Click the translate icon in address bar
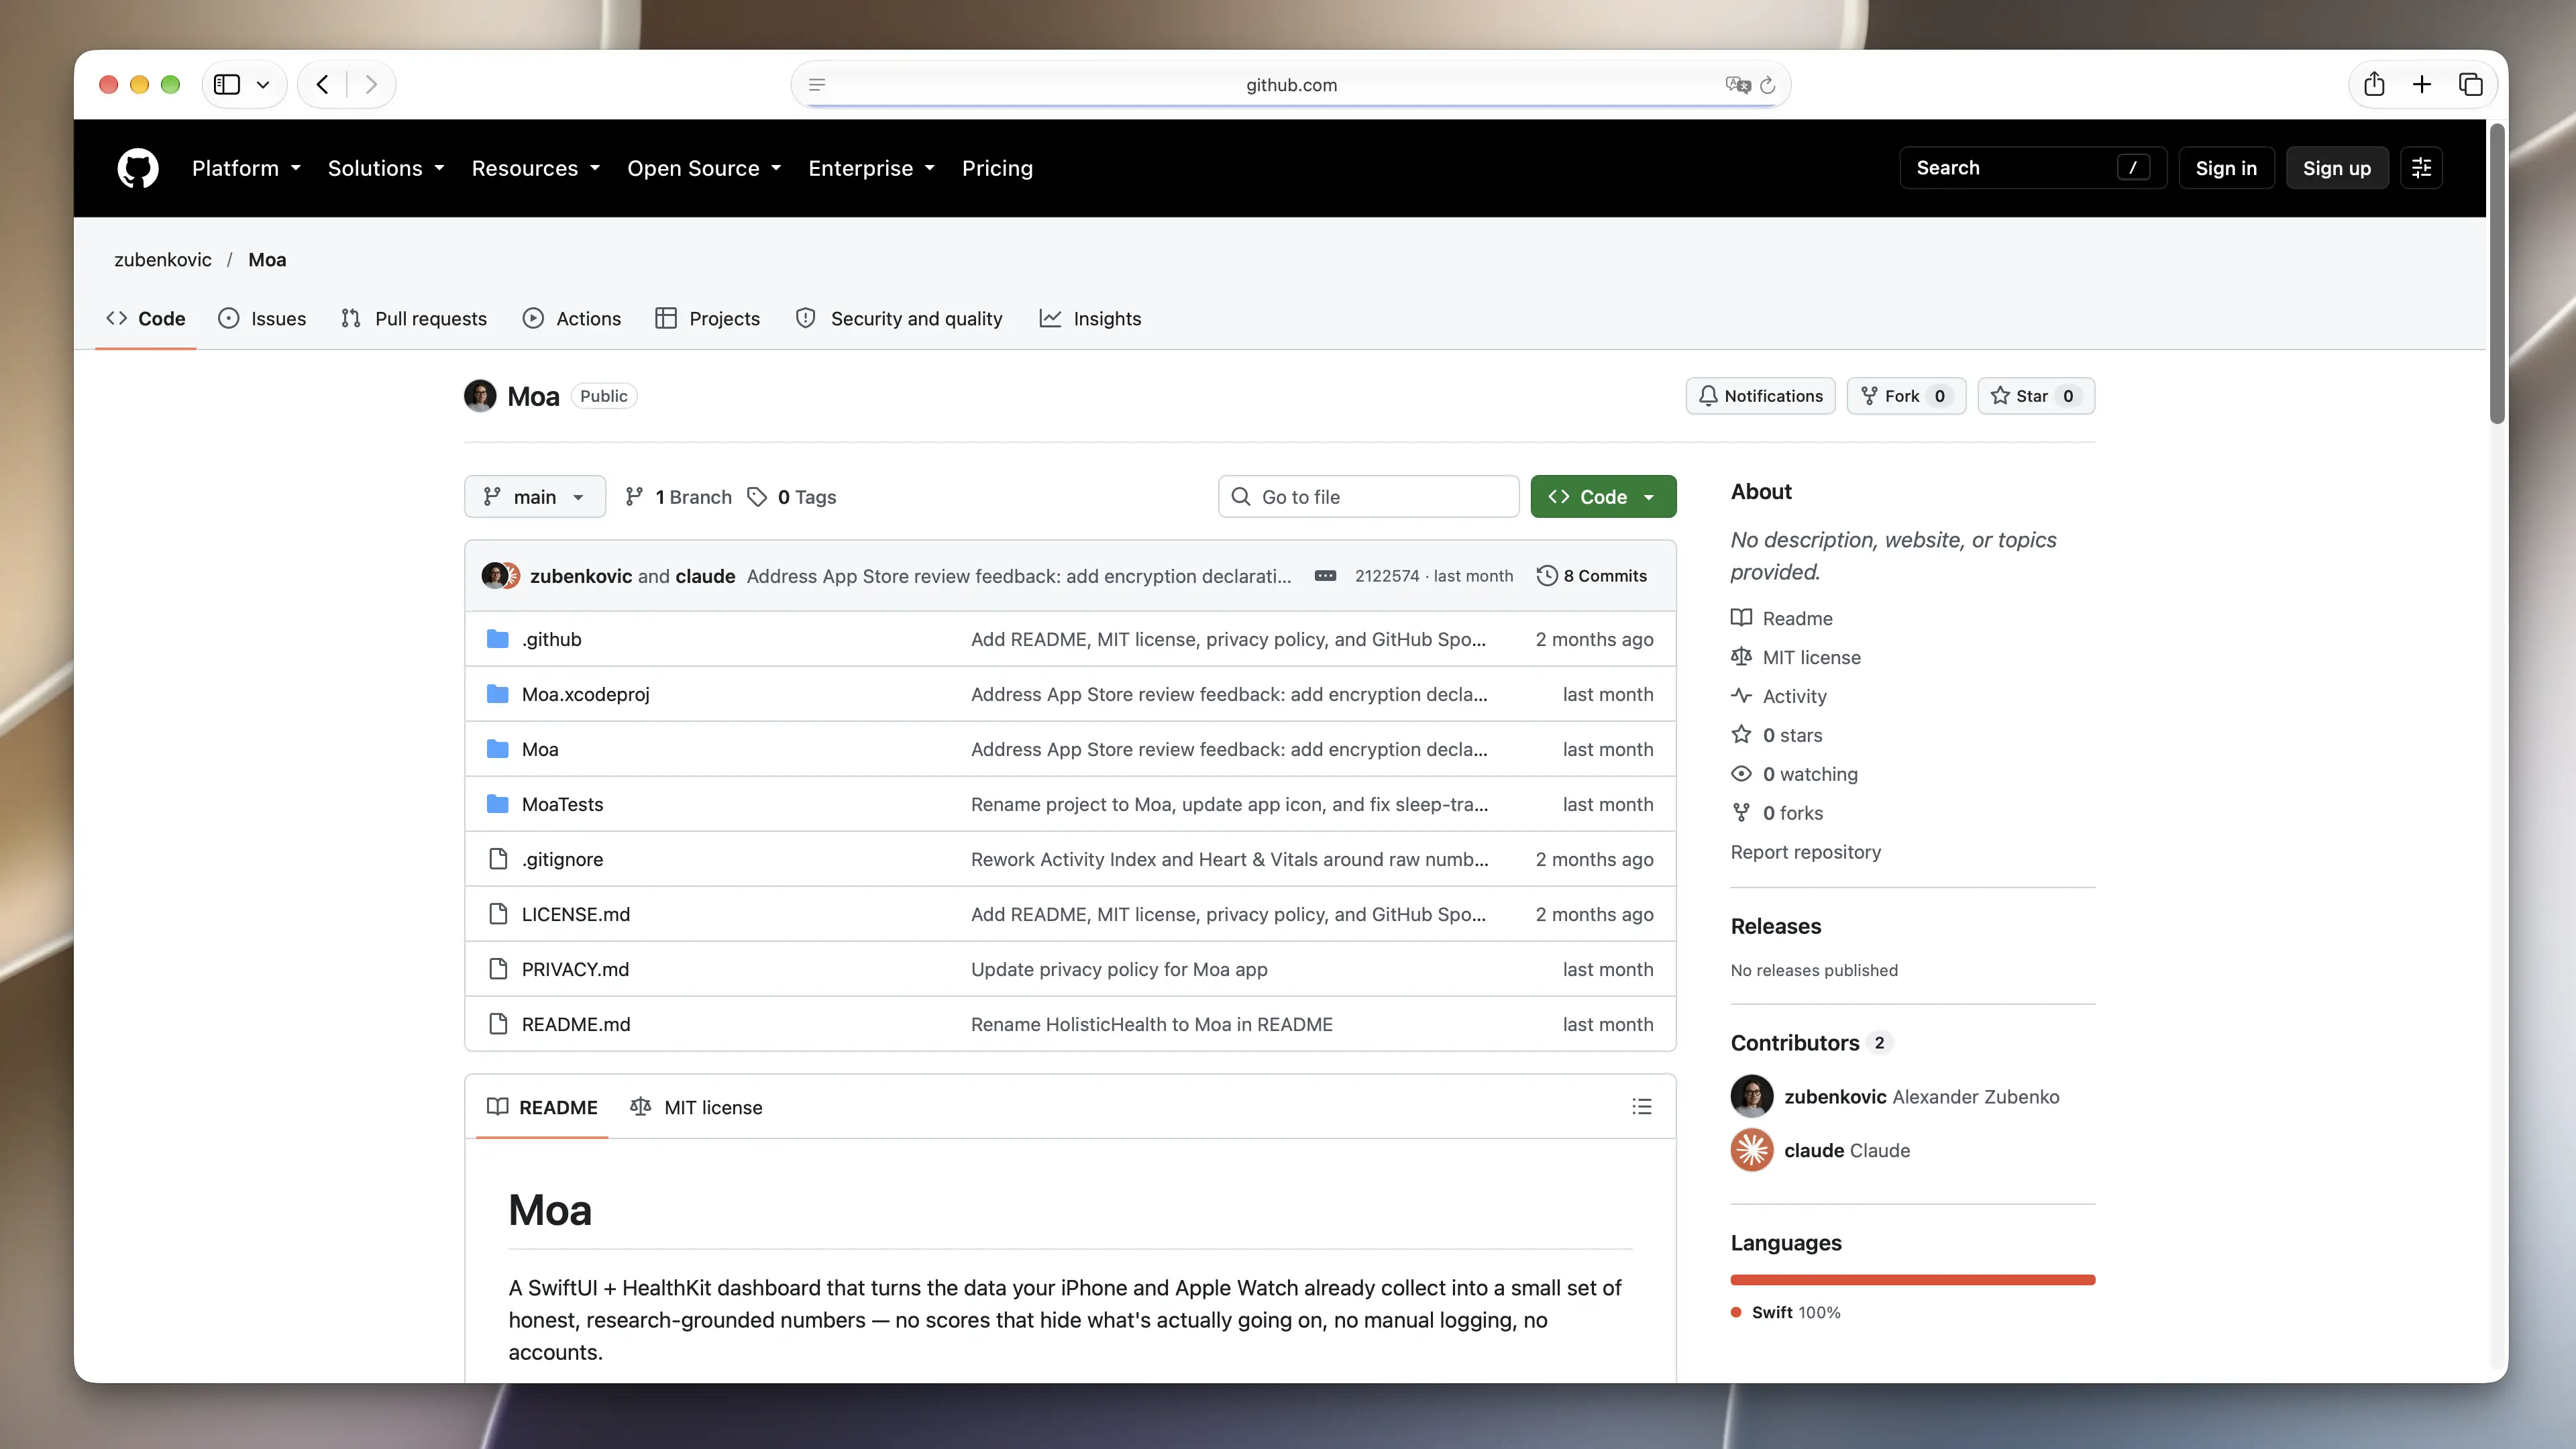 click(x=1738, y=85)
